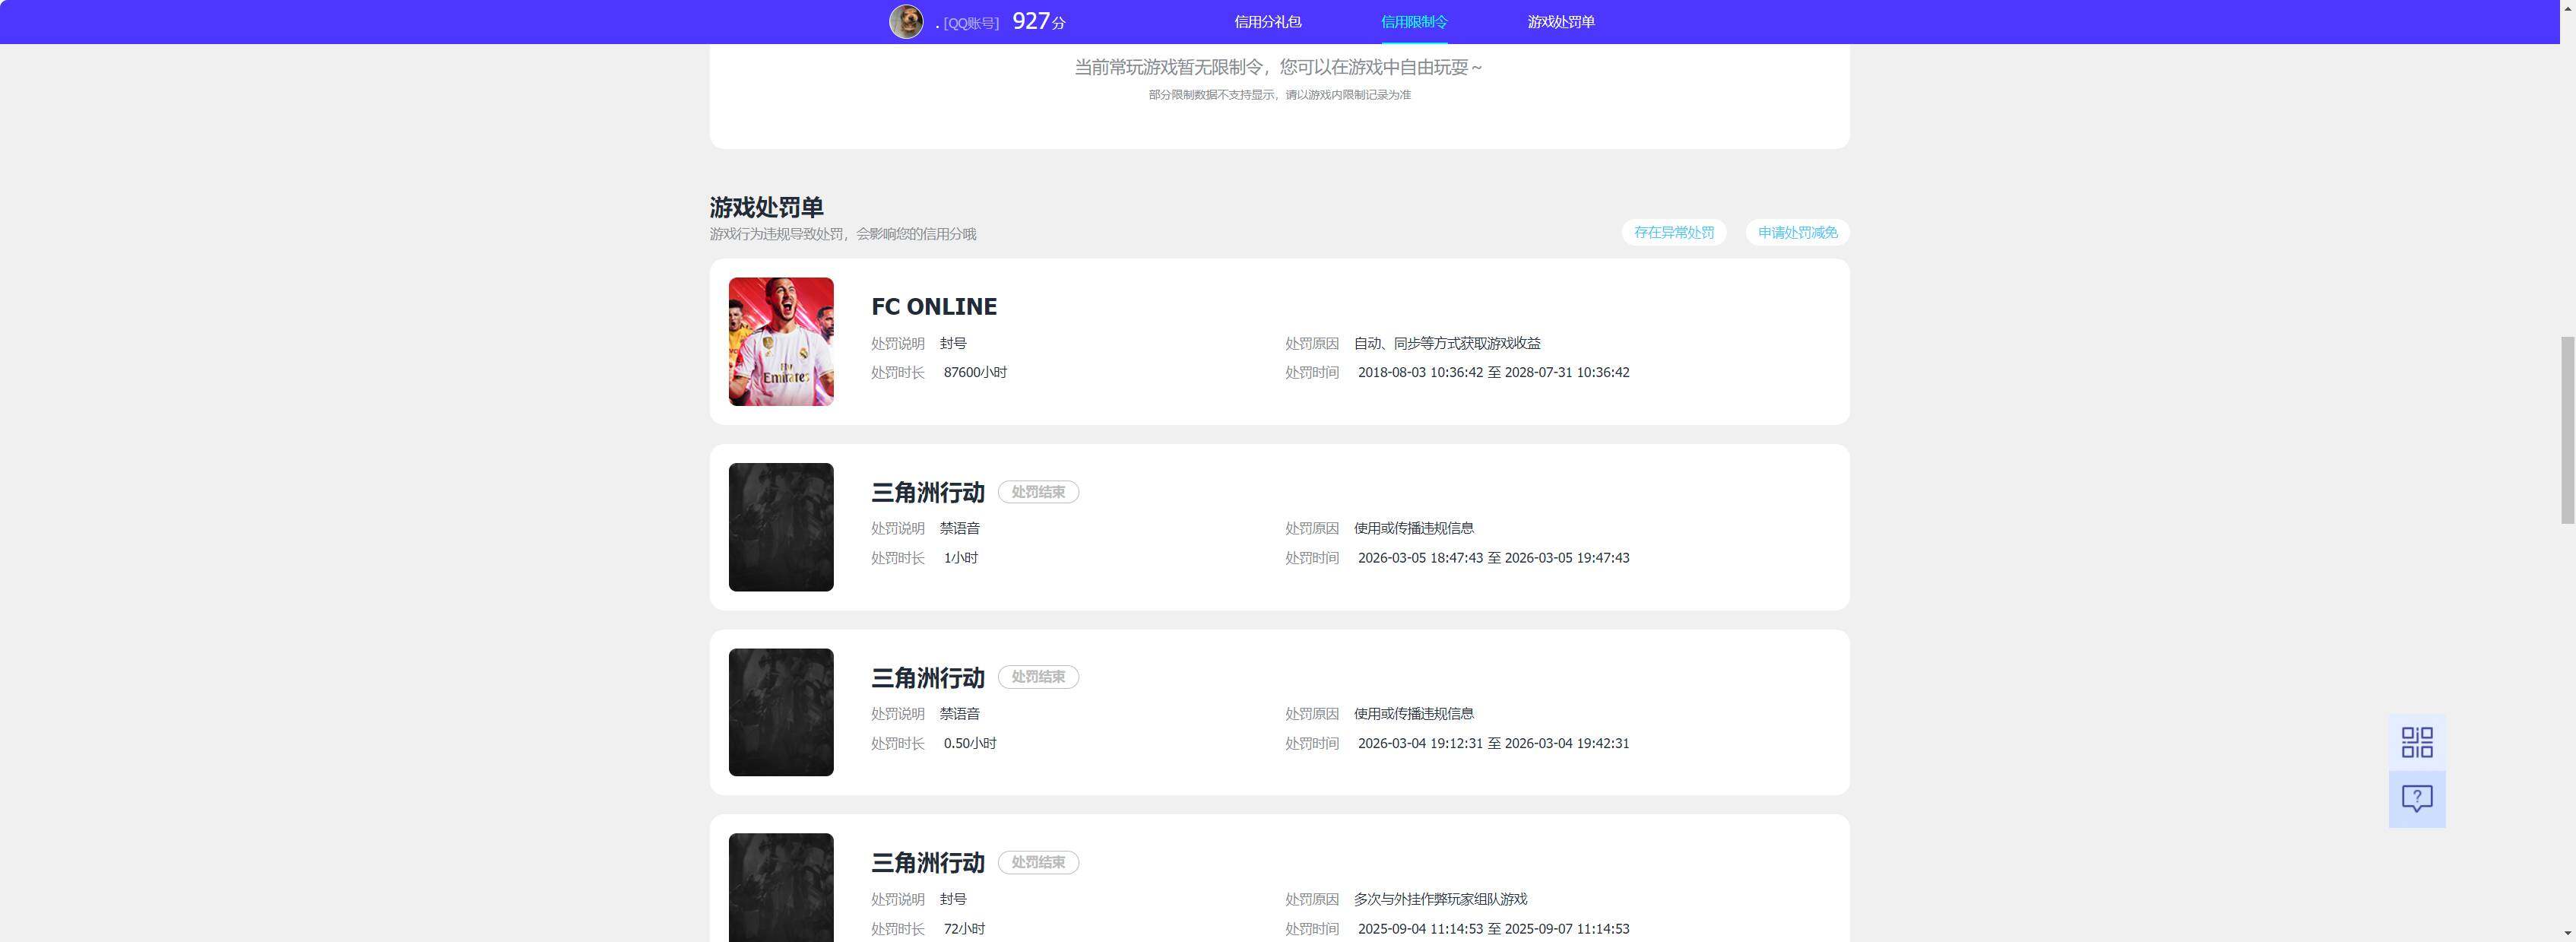The height and width of the screenshot is (942, 2576).
Task: Open the 信用分礼包 tab
Action: 1267,22
